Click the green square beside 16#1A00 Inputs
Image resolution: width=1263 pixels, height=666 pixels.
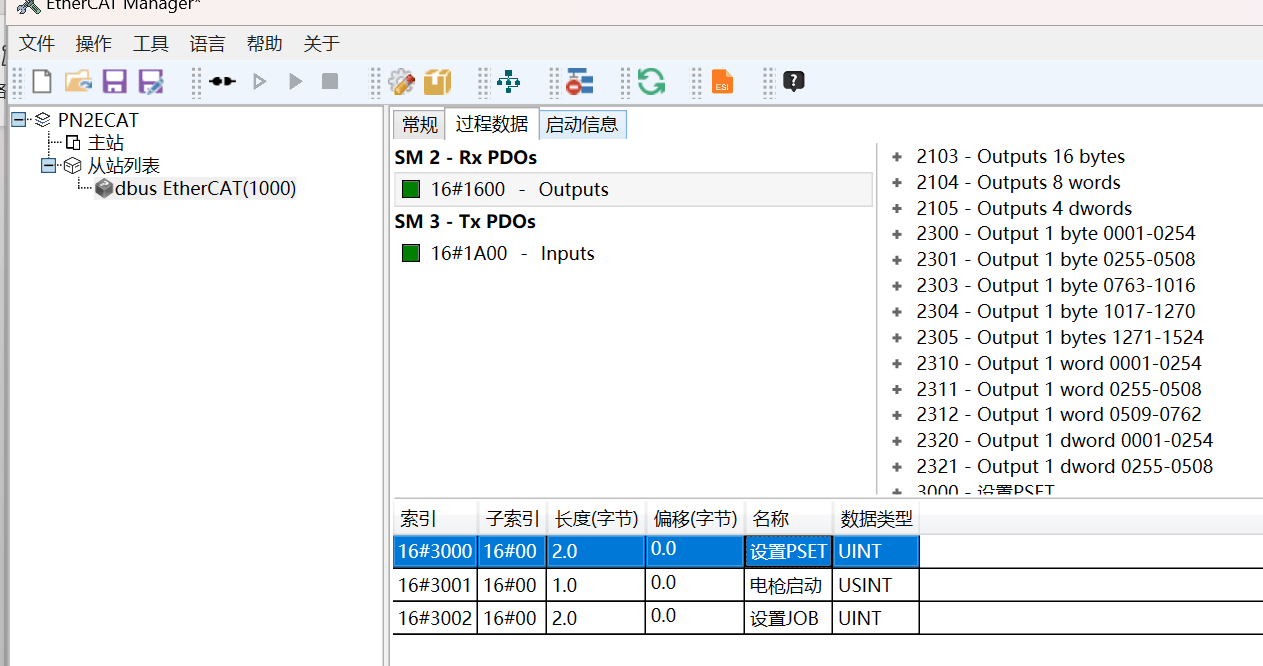tap(411, 253)
